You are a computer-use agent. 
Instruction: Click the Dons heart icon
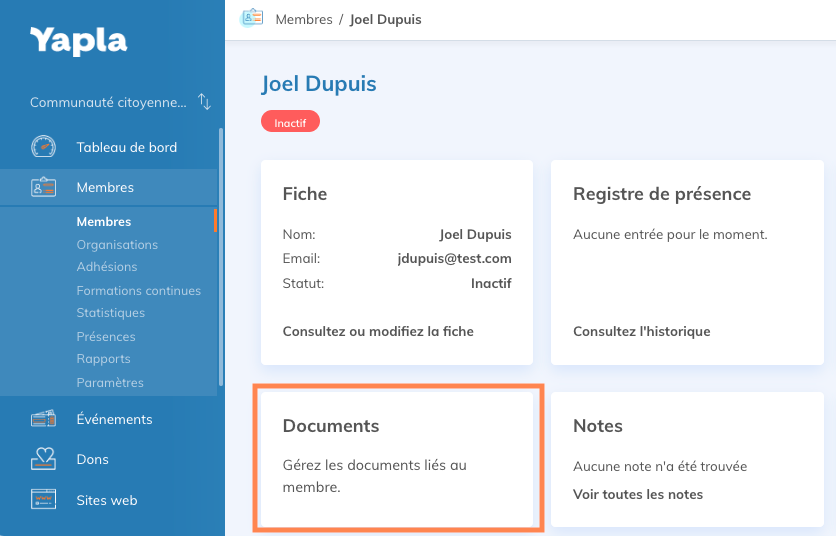pyautogui.click(x=43, y=459)
